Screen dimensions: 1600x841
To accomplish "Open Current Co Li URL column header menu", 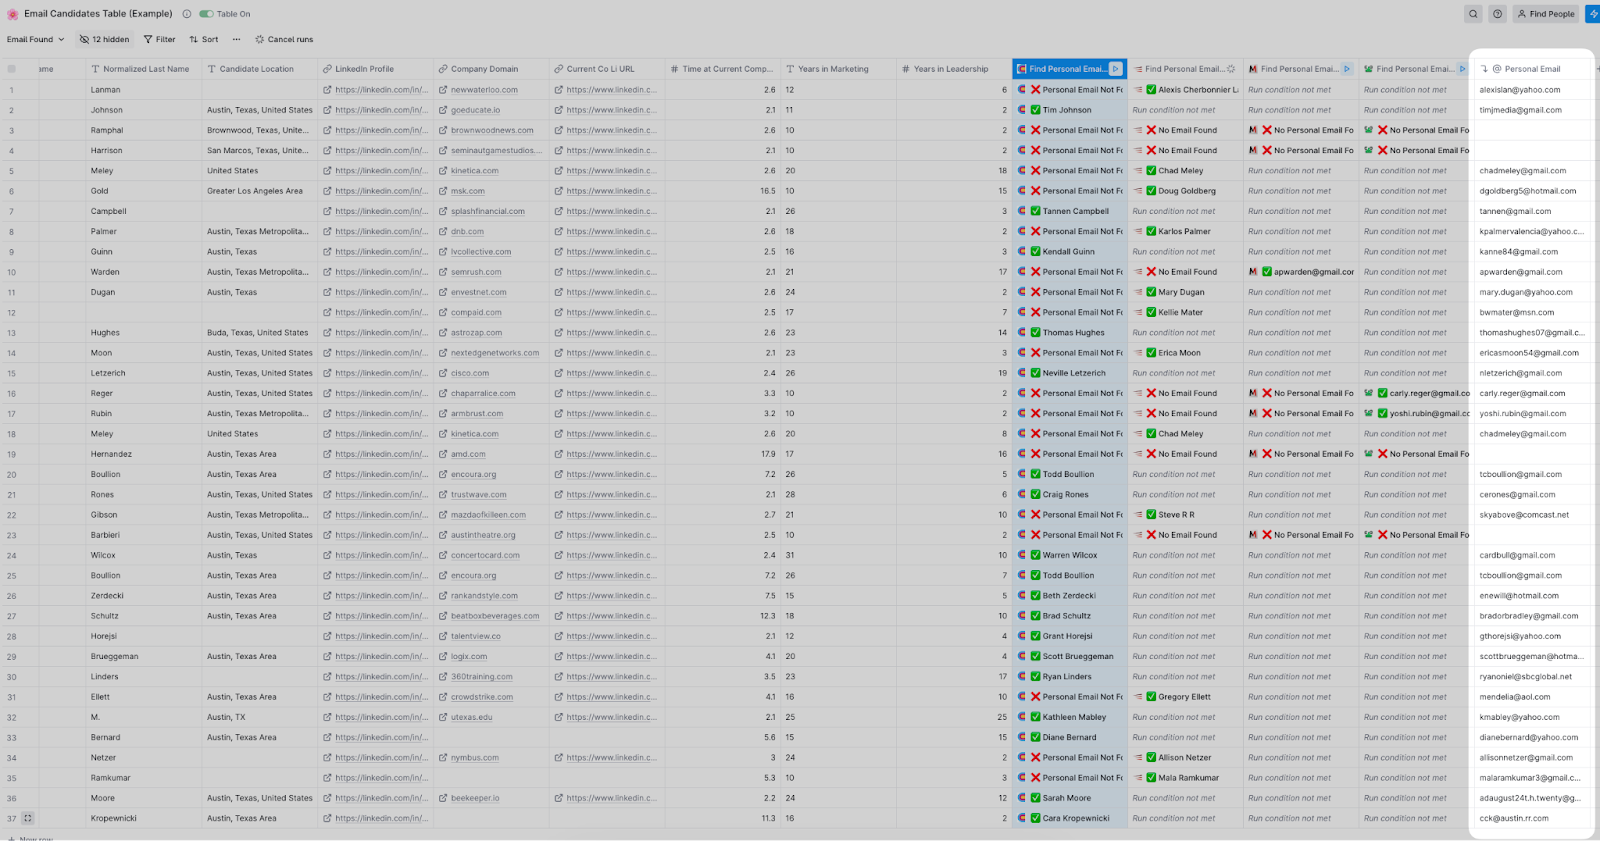I will coord(606,69).
